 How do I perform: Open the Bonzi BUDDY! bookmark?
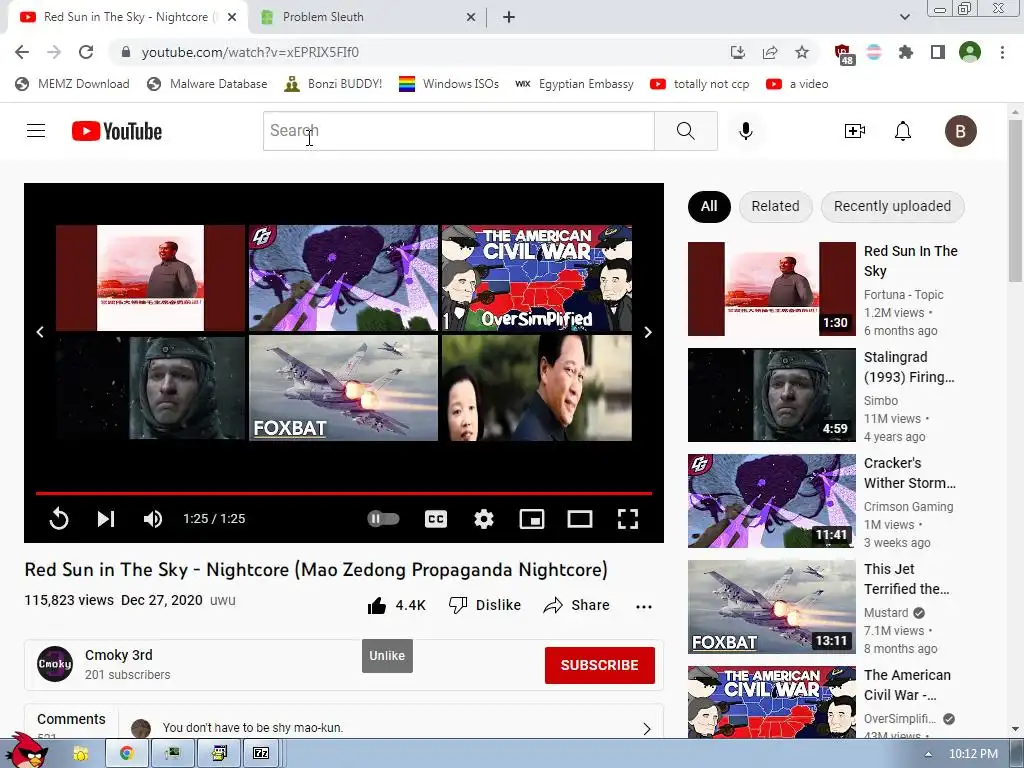[334, 84]
